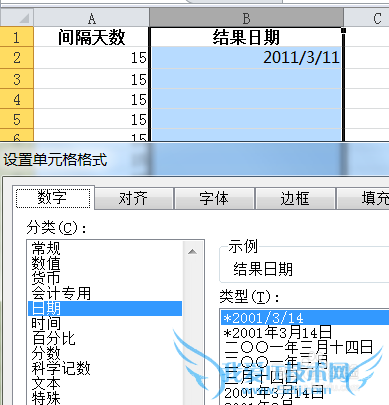
Task: Select date type *2001年3月14日
Action: point(305,332)
